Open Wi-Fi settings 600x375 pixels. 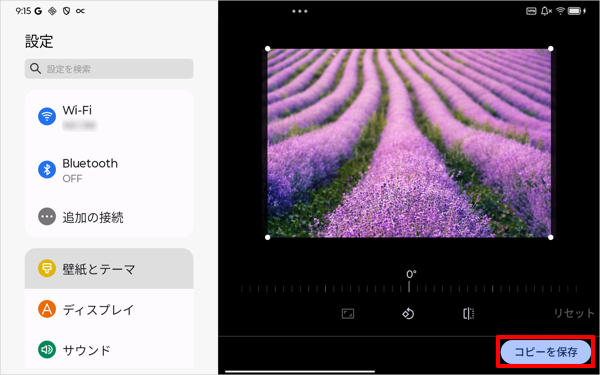click(x=109, y=116)
